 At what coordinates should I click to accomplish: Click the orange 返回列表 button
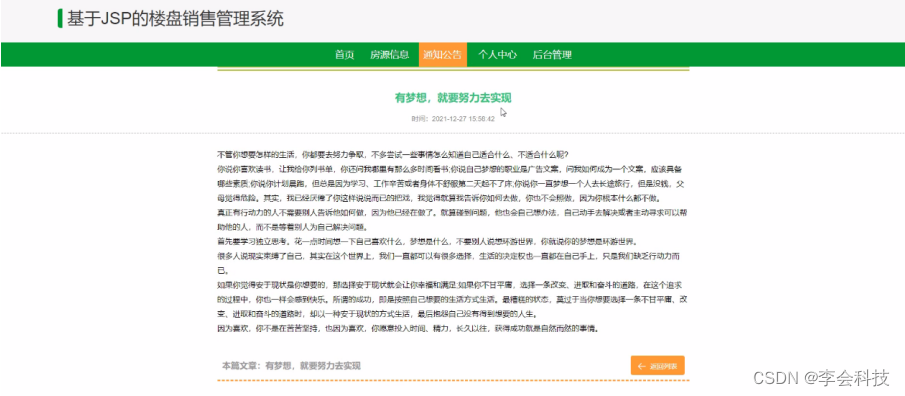tap(657, 365)
